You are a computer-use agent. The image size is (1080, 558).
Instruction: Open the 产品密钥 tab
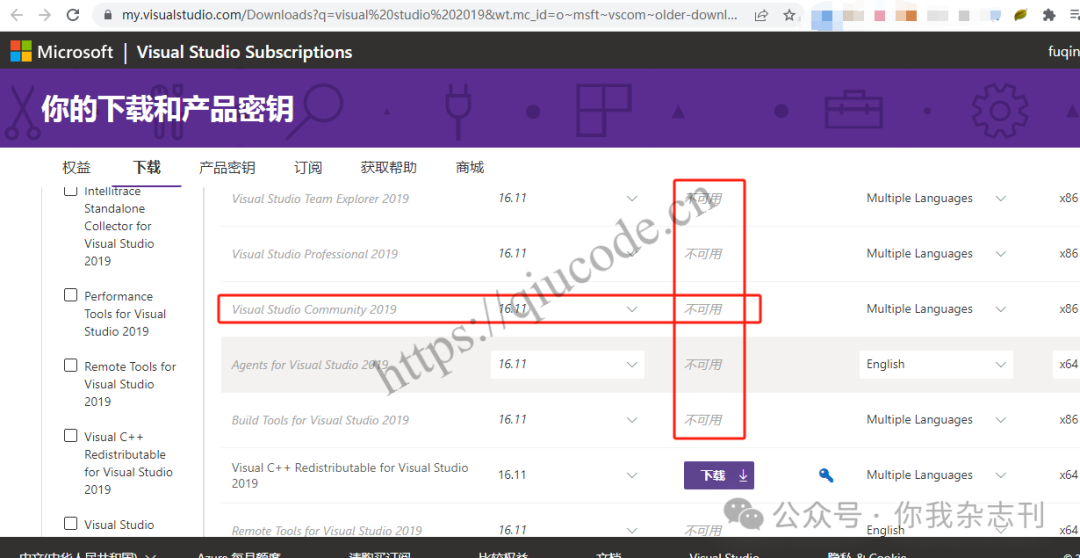point(227,167)
